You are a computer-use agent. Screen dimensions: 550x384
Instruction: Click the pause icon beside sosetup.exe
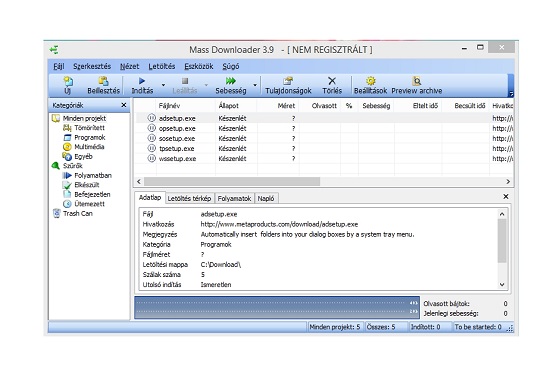151,139
